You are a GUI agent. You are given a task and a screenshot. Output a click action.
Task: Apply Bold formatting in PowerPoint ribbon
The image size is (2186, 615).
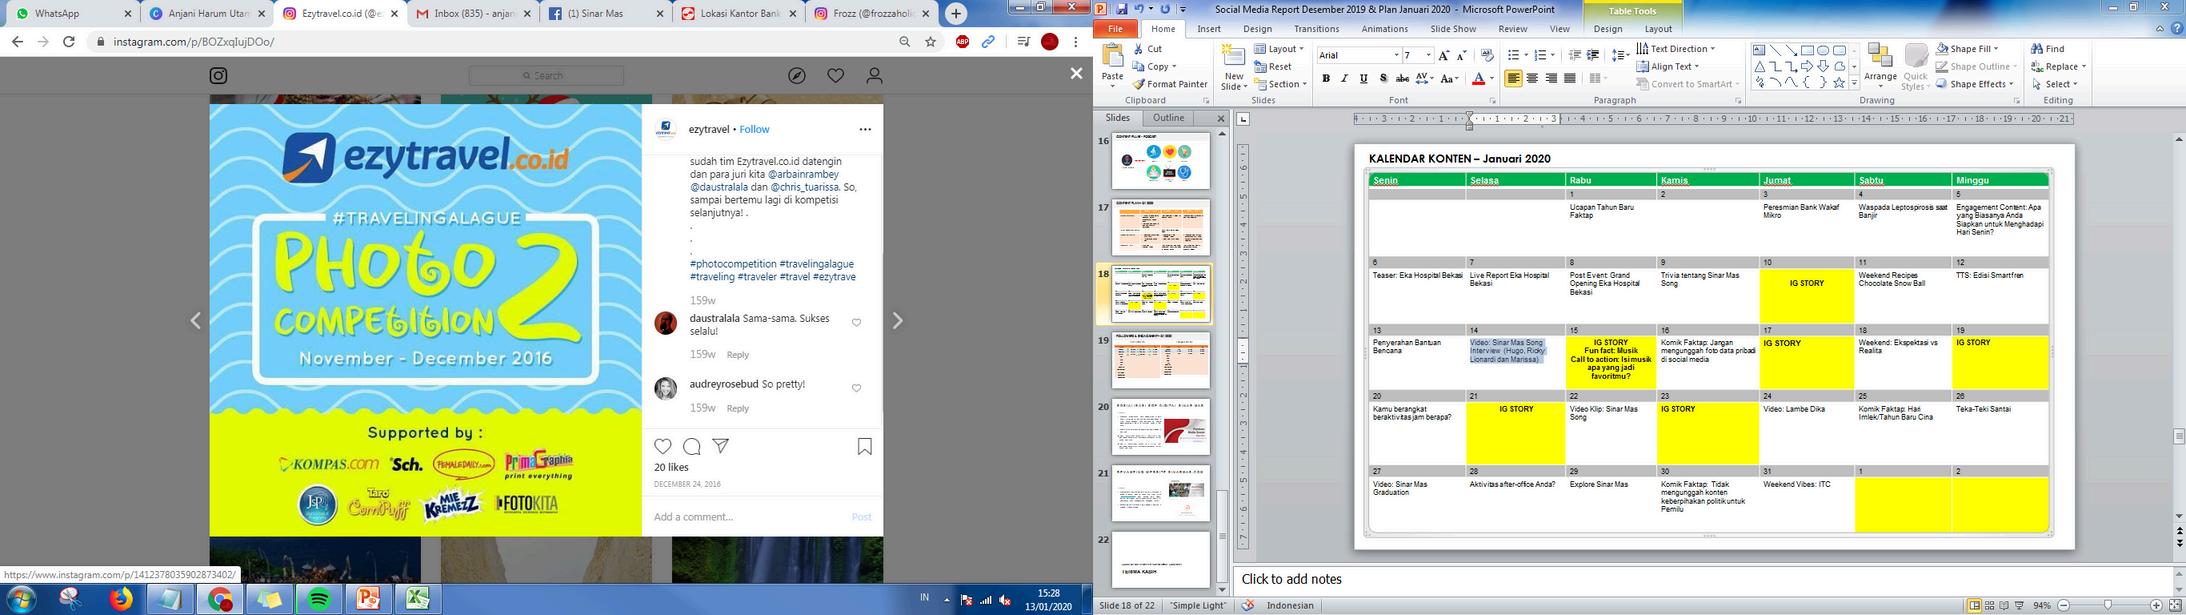(x=1326, y=78)
